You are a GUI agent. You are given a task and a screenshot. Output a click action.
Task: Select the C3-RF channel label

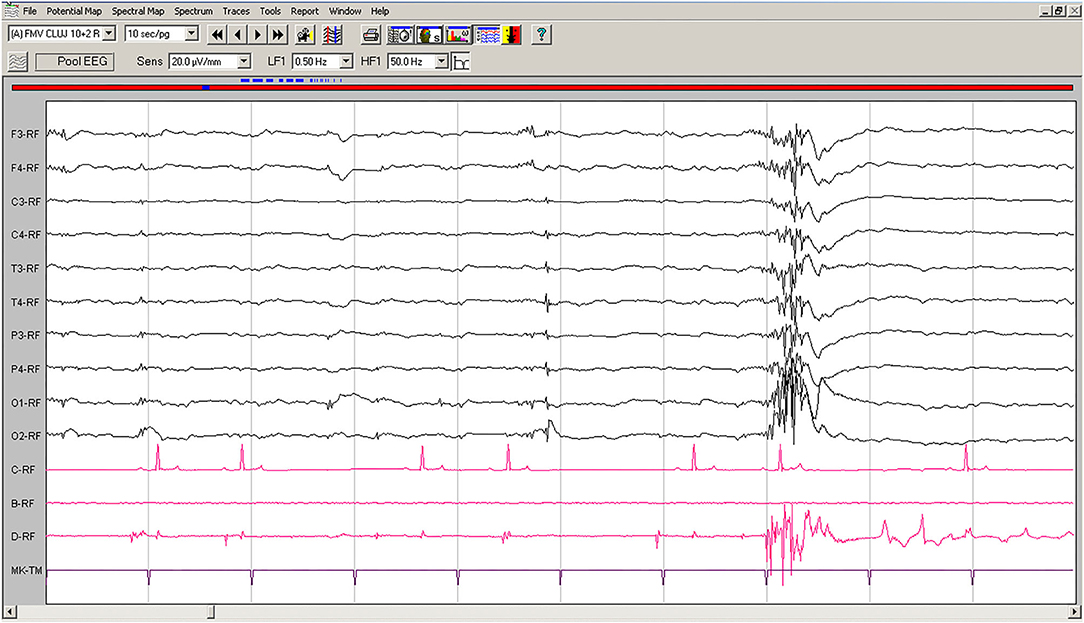[25, 202]
